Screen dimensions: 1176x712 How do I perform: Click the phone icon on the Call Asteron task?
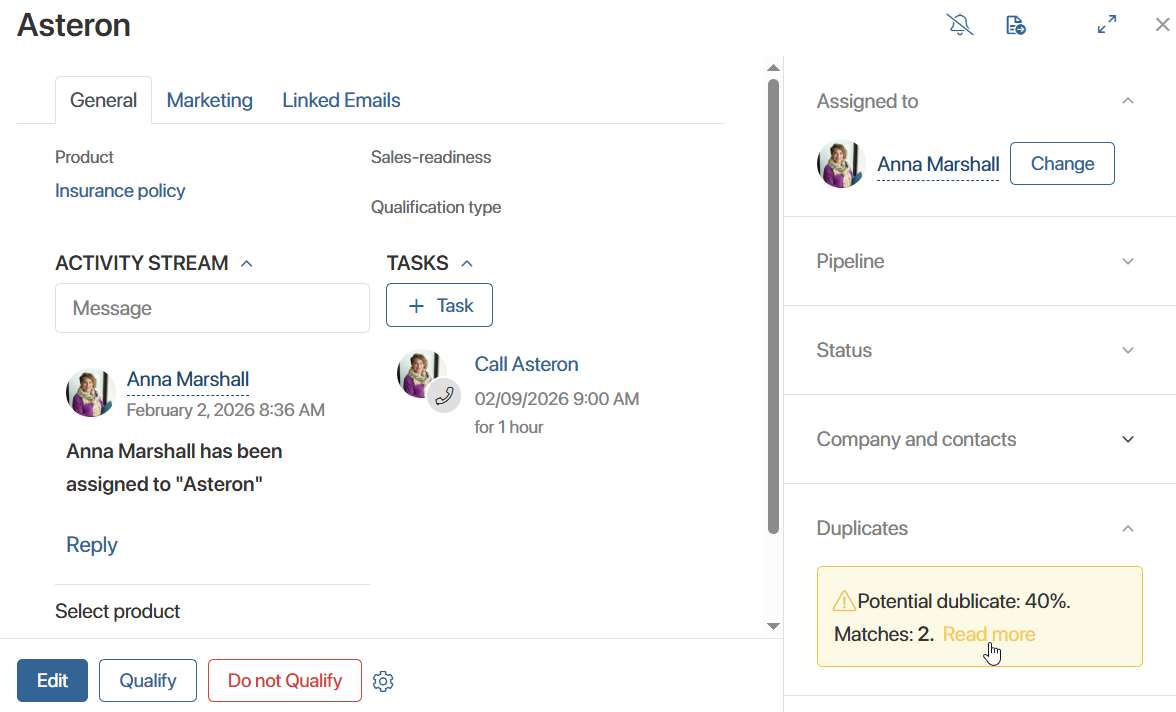(444, 396)
